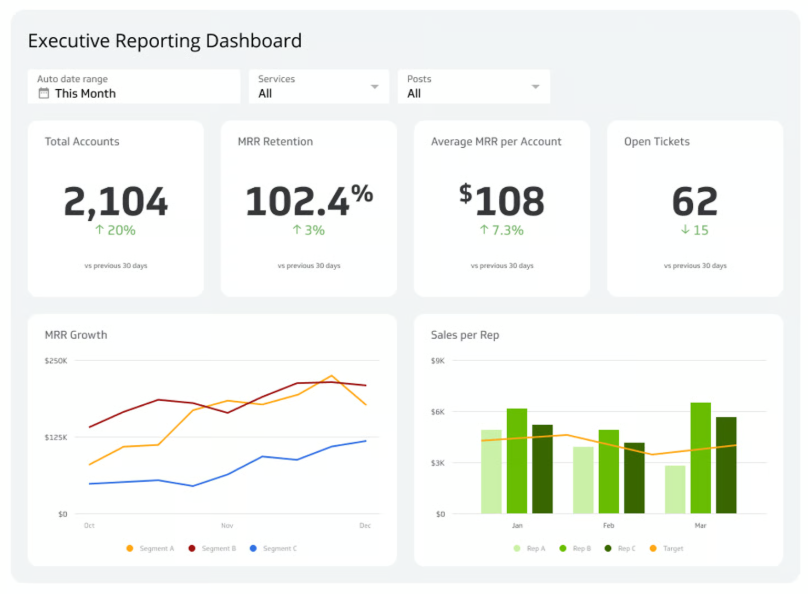Click the Rep A bar for Feb
This screenshot has width=808, height=594.
pos(583,480)
